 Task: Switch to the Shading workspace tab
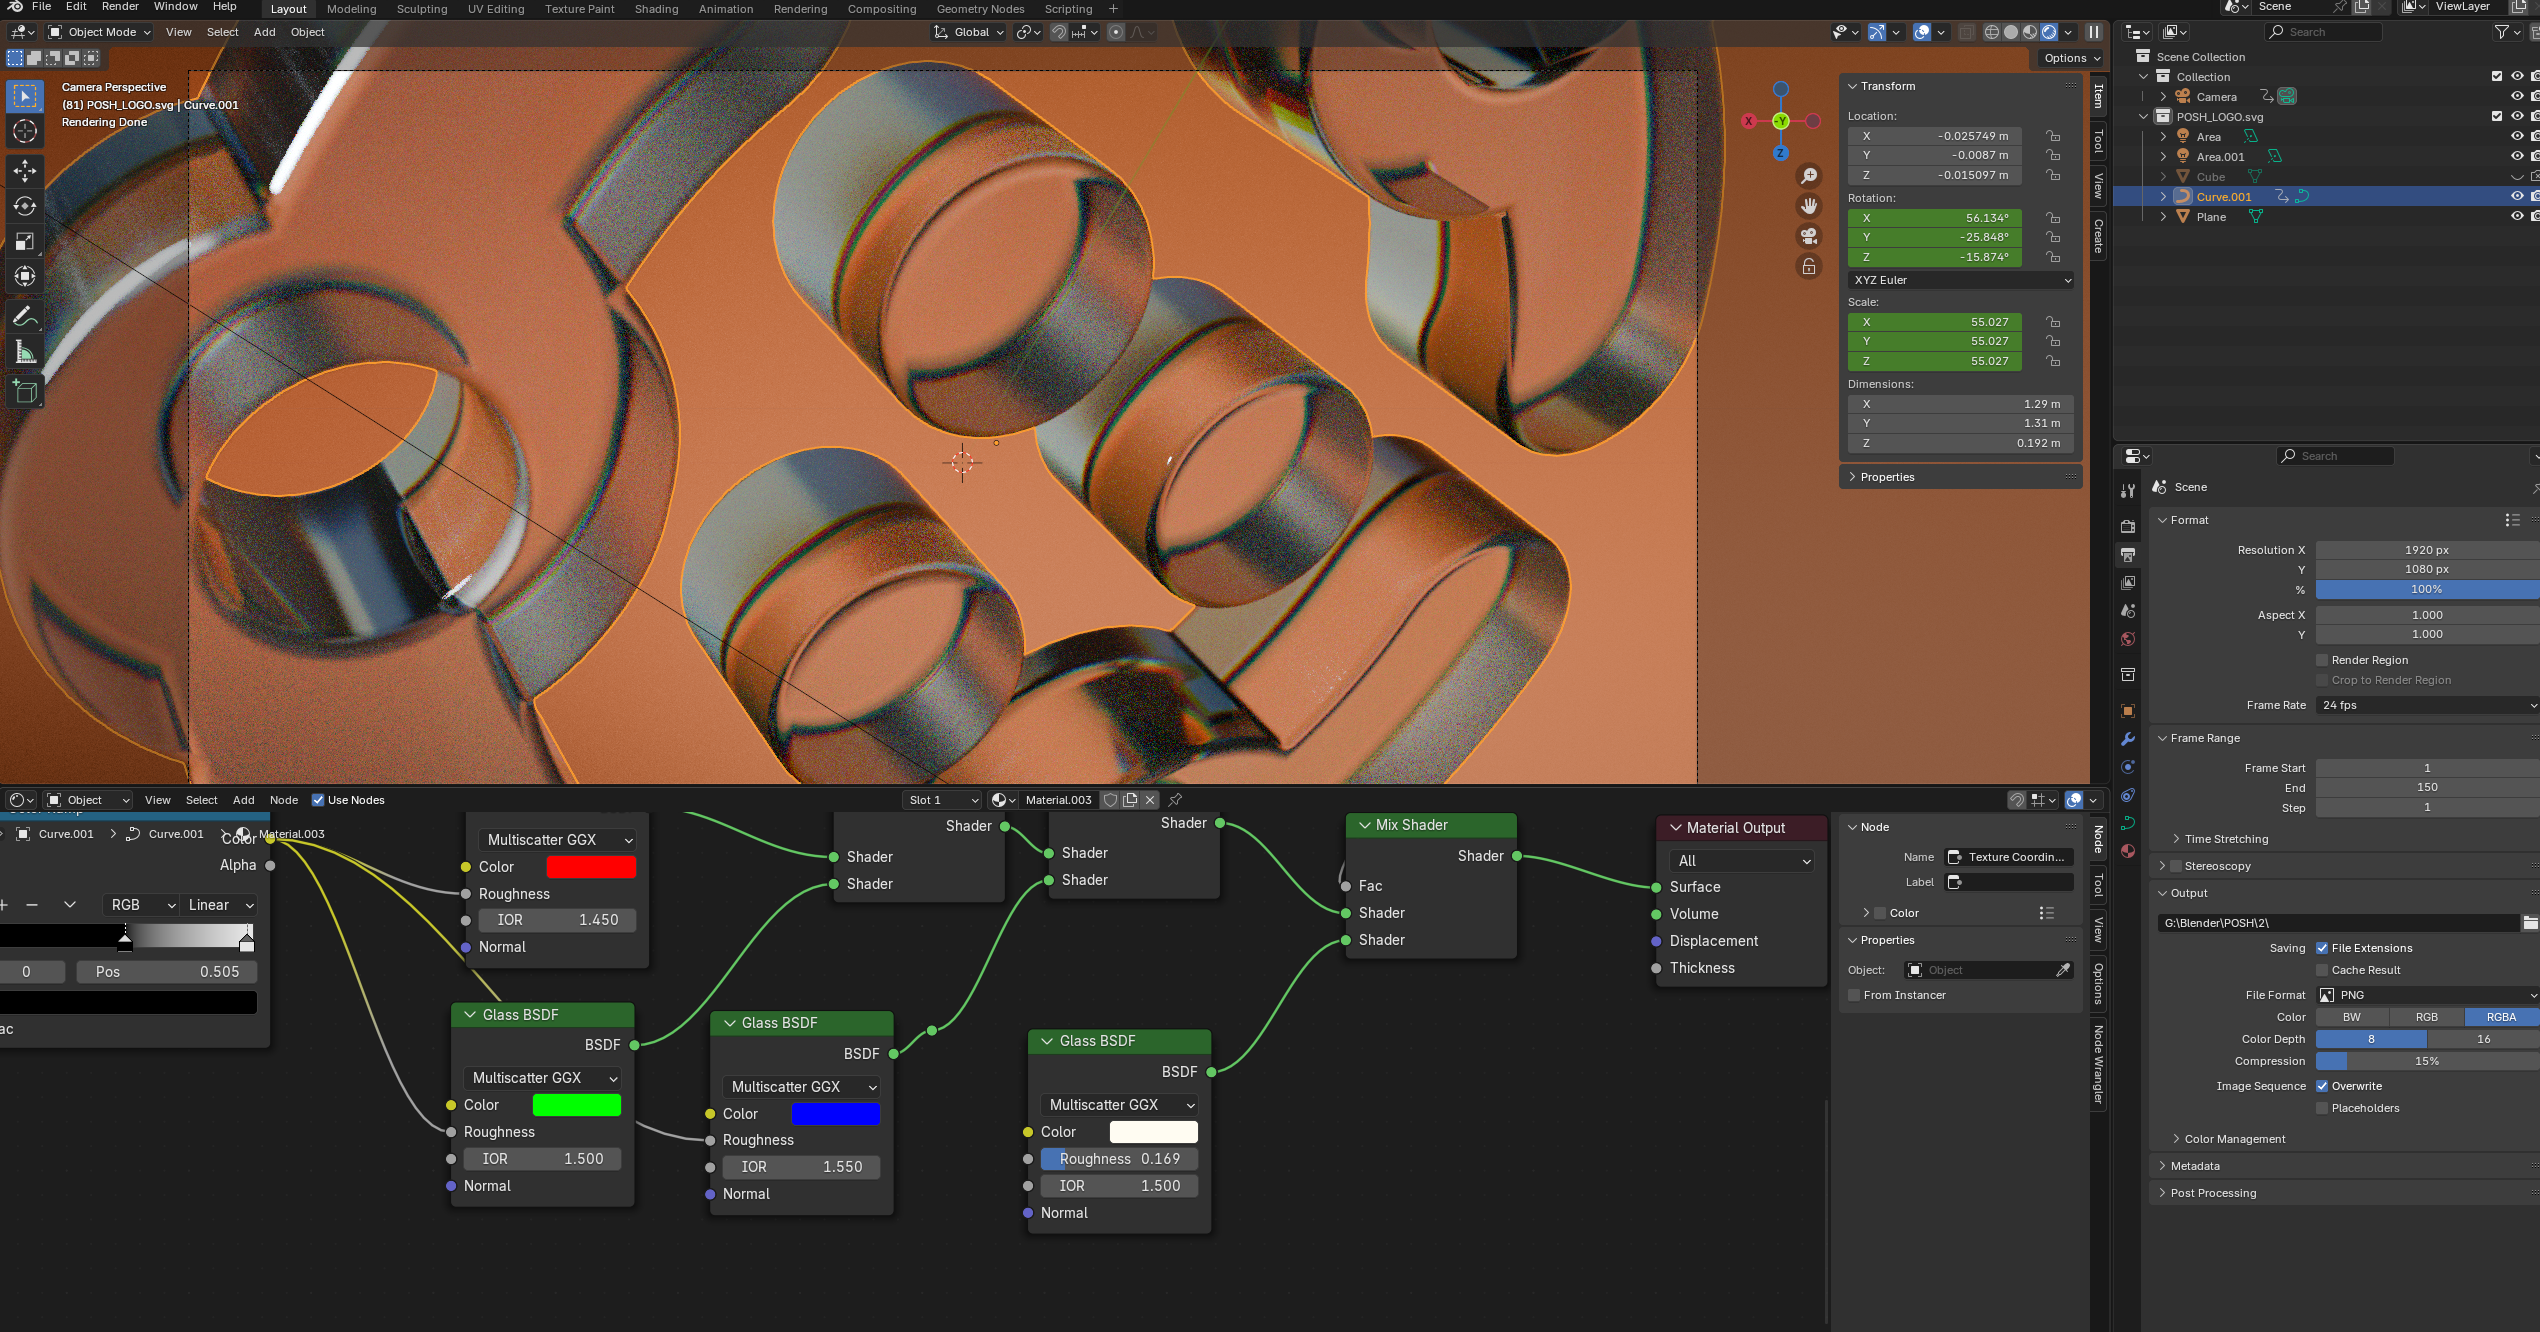[x=656, y=9]
